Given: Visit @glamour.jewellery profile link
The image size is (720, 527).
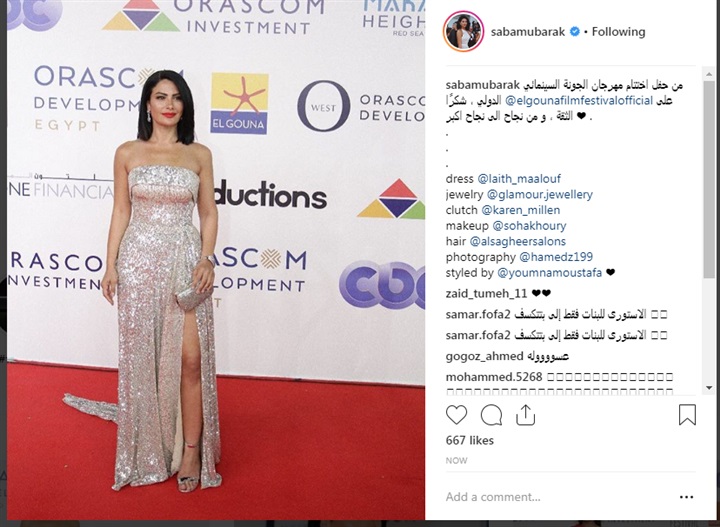Looking at the screenshot, I should pyautogui.click(x=540, y=194).
